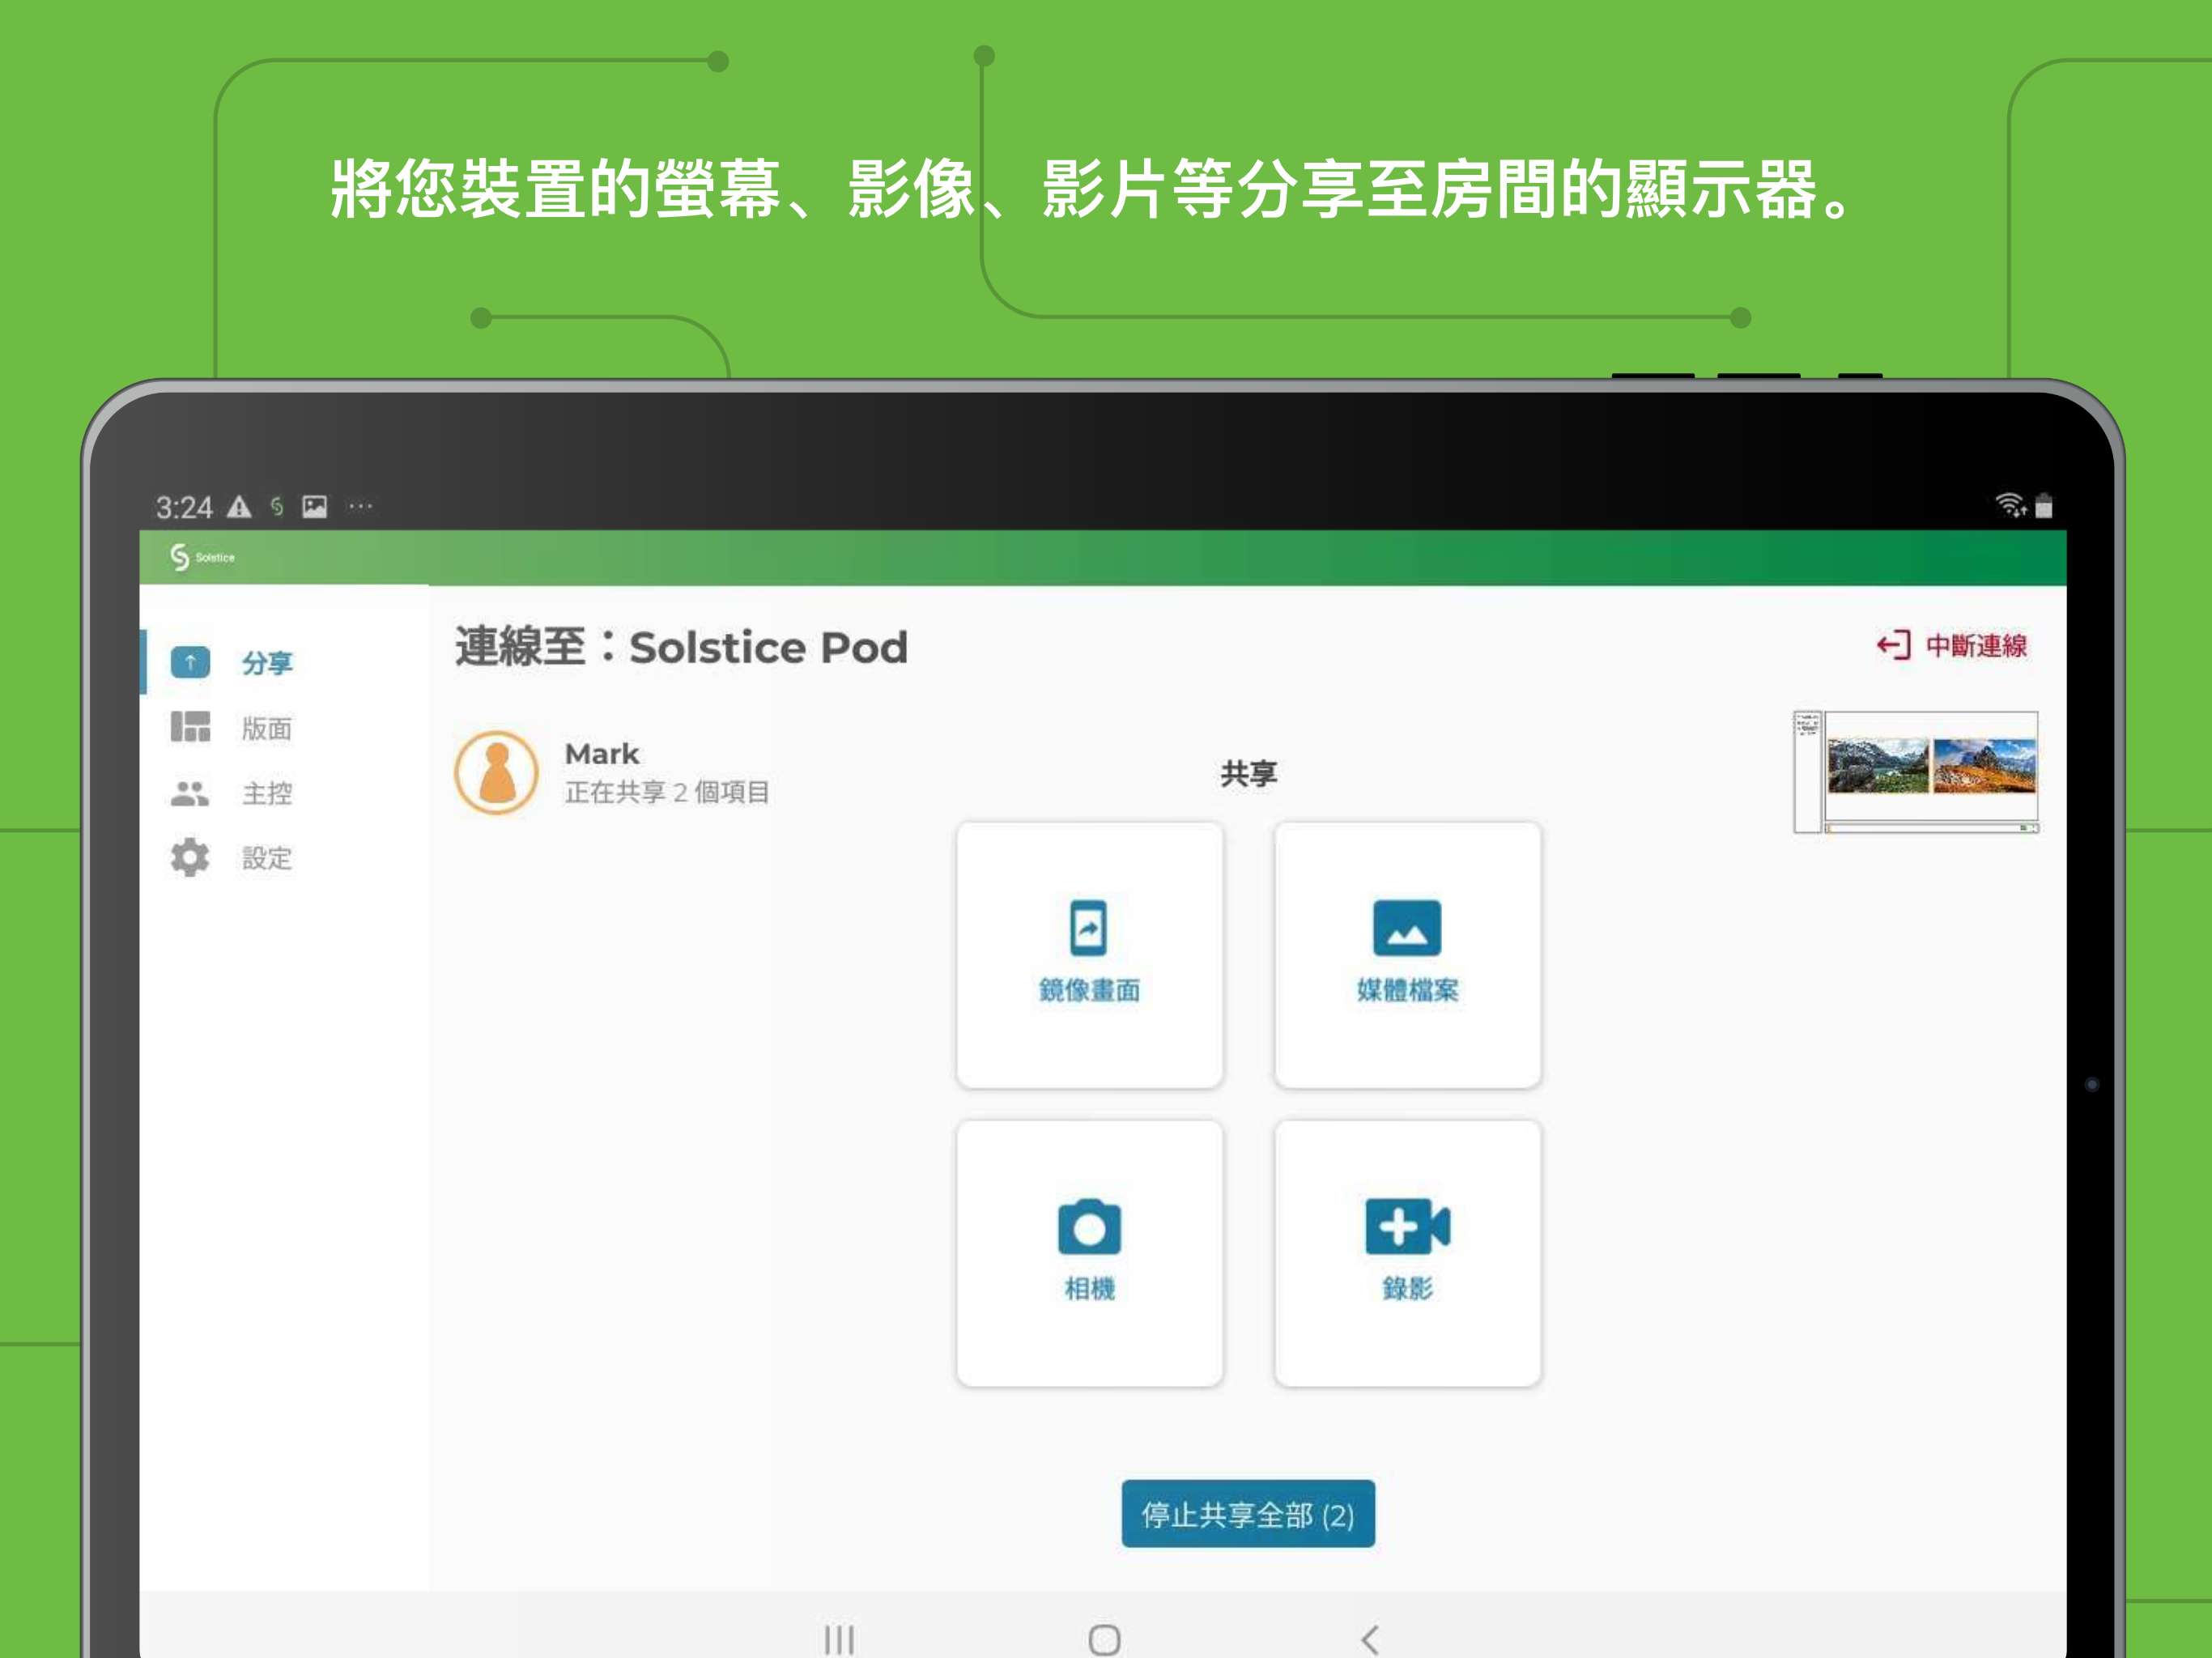Tap the Wi-Fi status icon

point(2010,505)
